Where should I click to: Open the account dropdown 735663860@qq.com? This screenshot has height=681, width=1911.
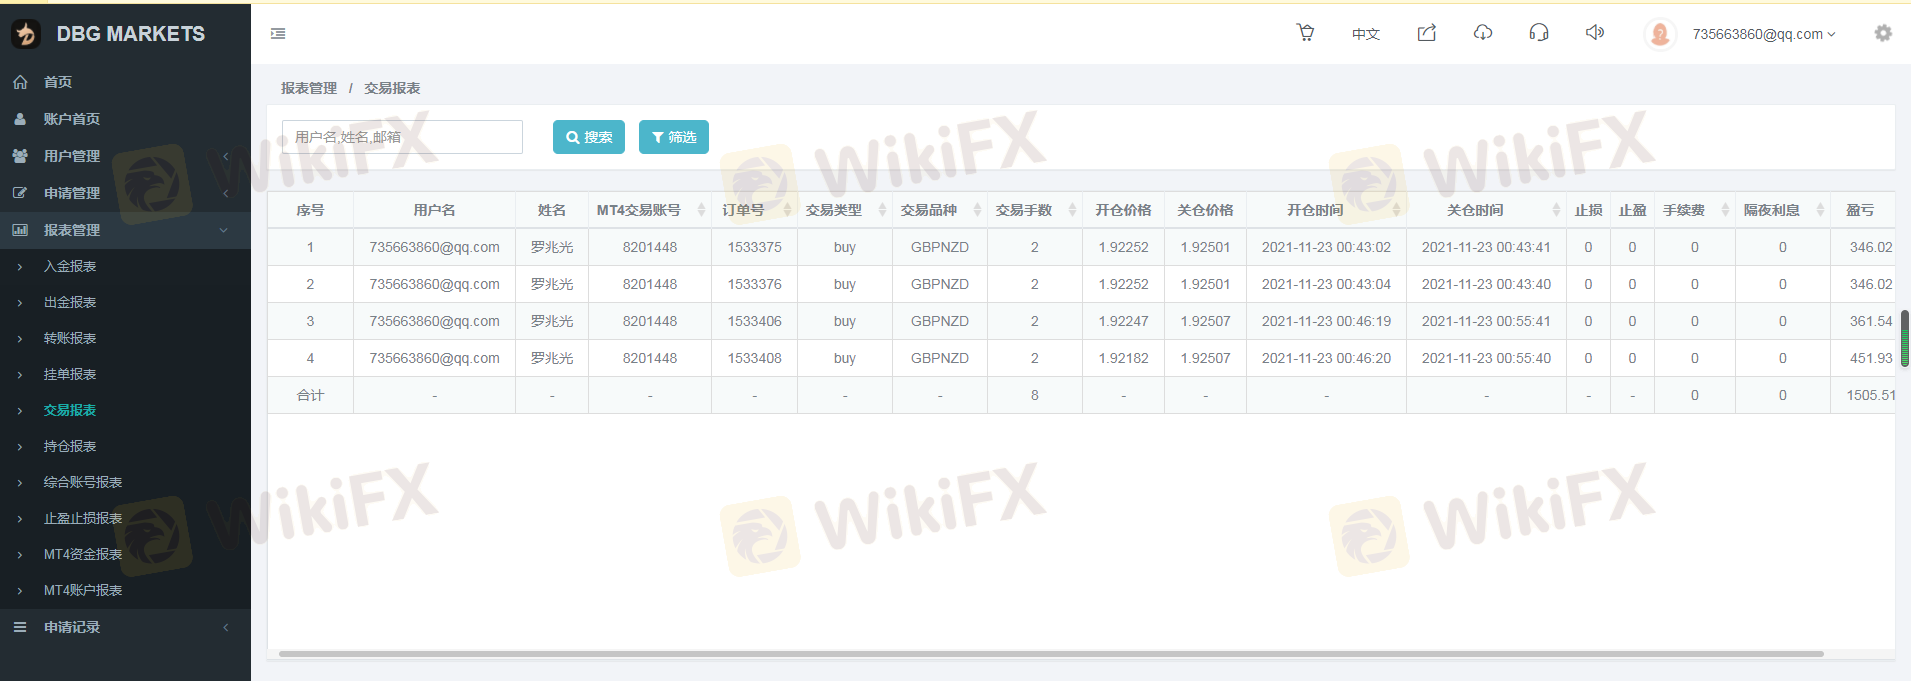pos(1764,34)
